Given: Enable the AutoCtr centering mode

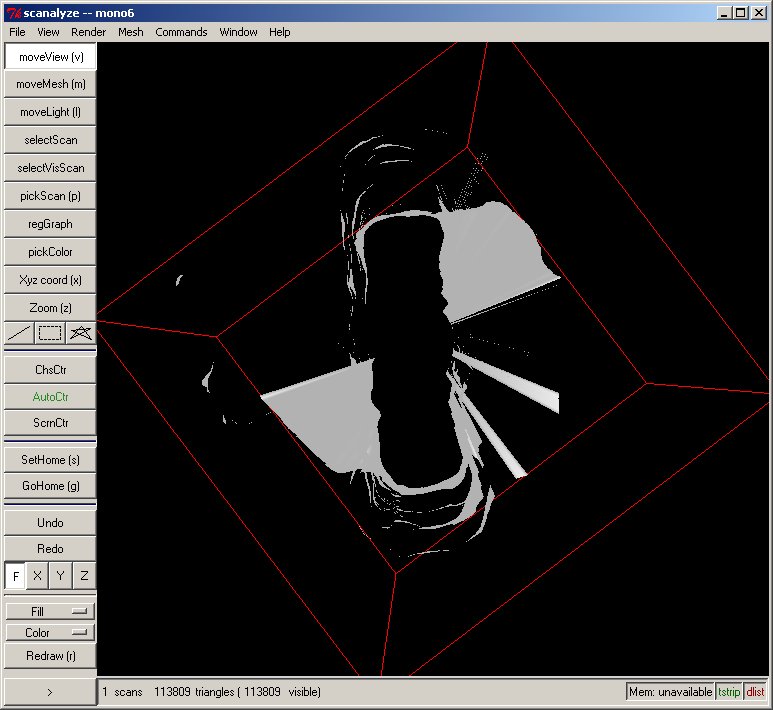Looking at the screenshot, I should tap(50, 397).
